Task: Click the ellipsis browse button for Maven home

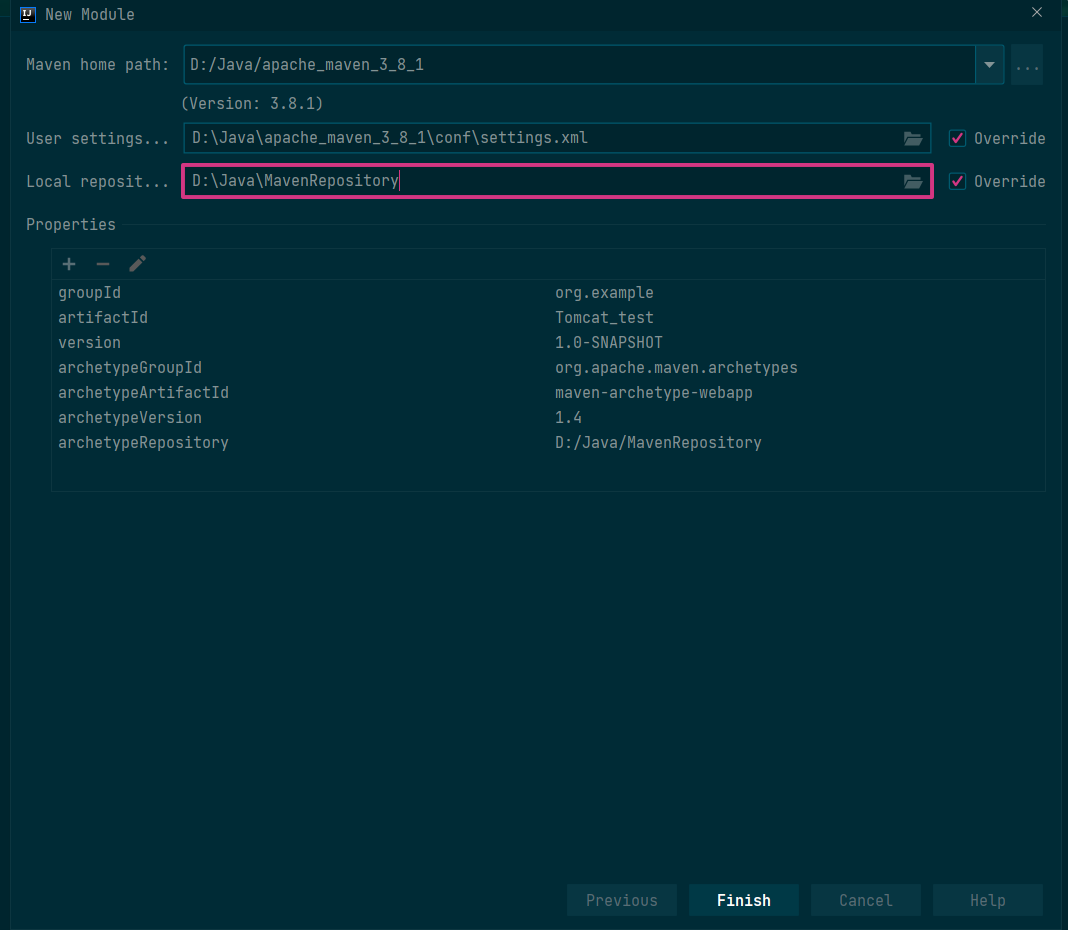Action: pyautogui.click(x=1026, y=65)
